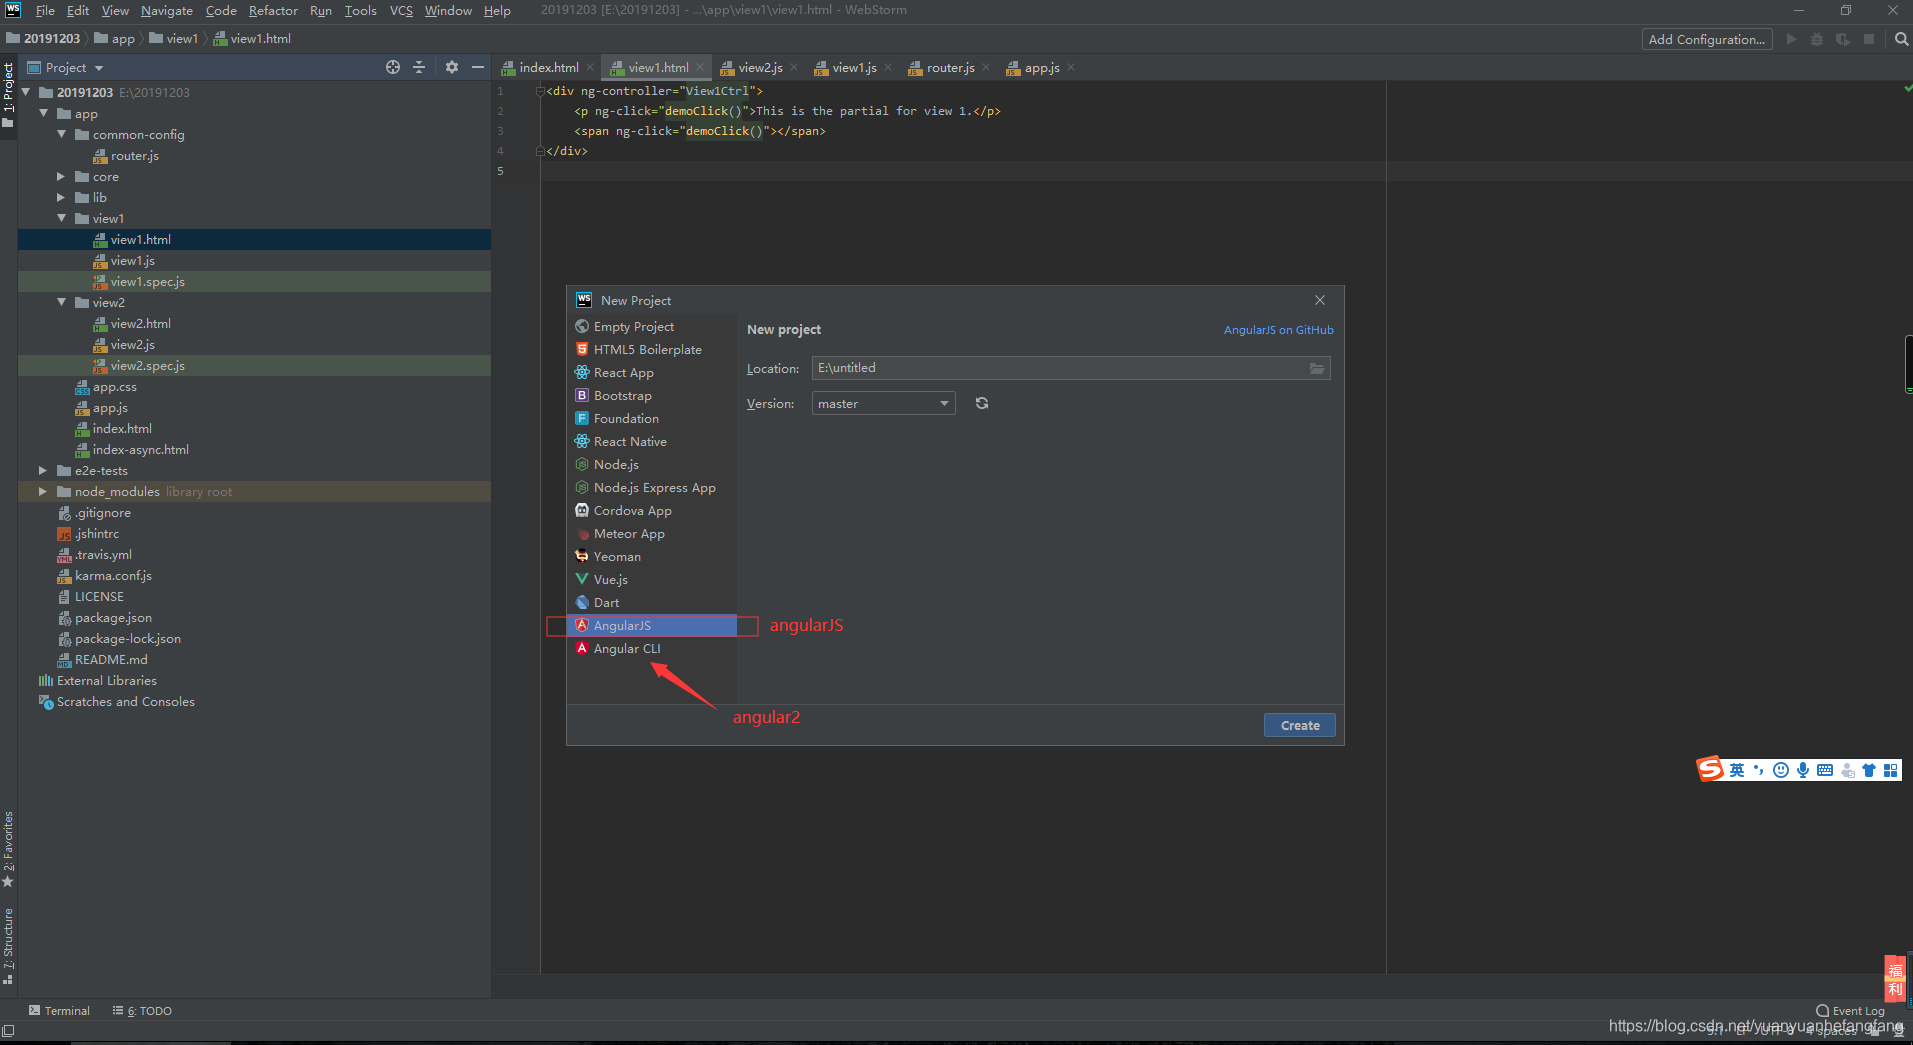Select React App project type

tap(651, 372)
